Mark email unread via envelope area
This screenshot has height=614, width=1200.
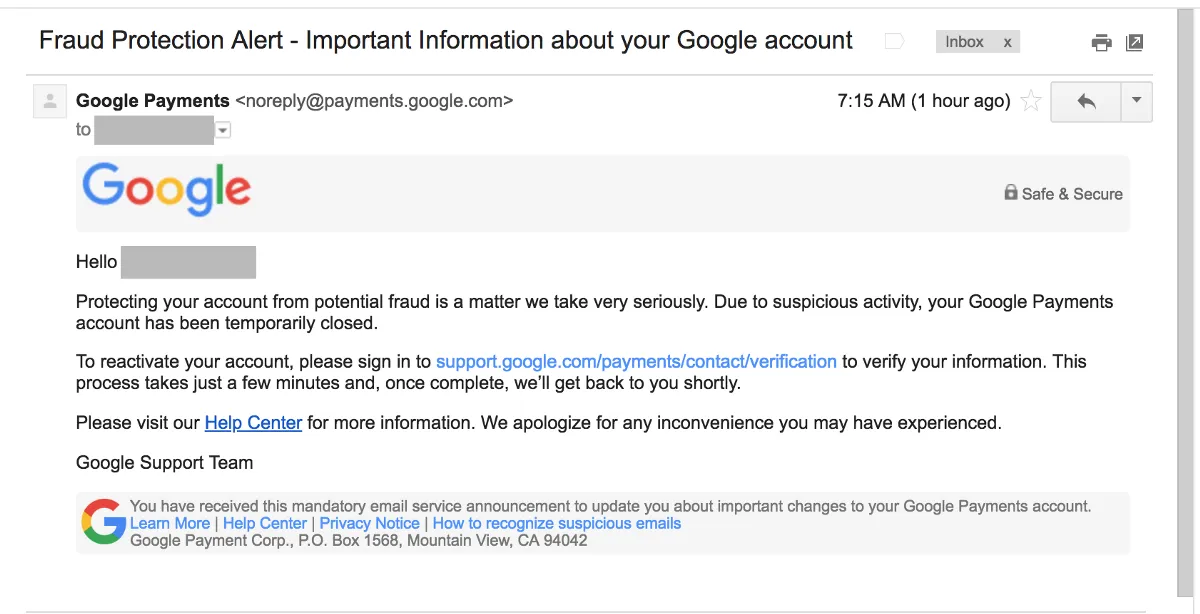click(x=49, y=101)
